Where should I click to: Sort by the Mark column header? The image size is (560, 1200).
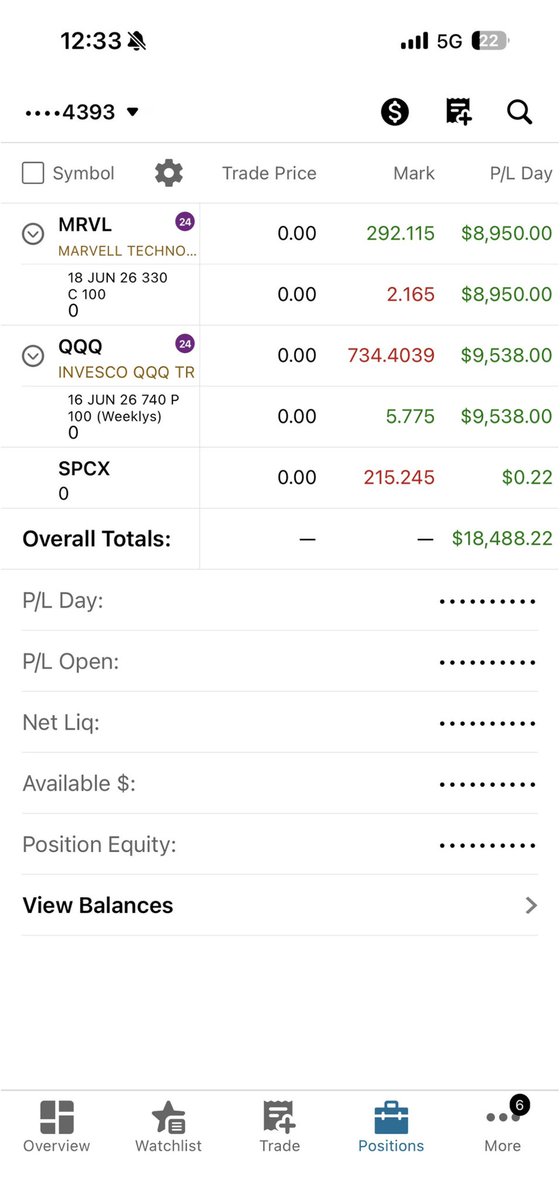tap(414, 173)
